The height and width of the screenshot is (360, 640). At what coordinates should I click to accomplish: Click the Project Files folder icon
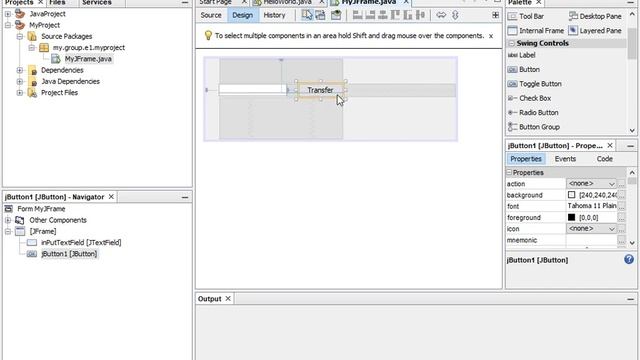click(x=32, y=93)
